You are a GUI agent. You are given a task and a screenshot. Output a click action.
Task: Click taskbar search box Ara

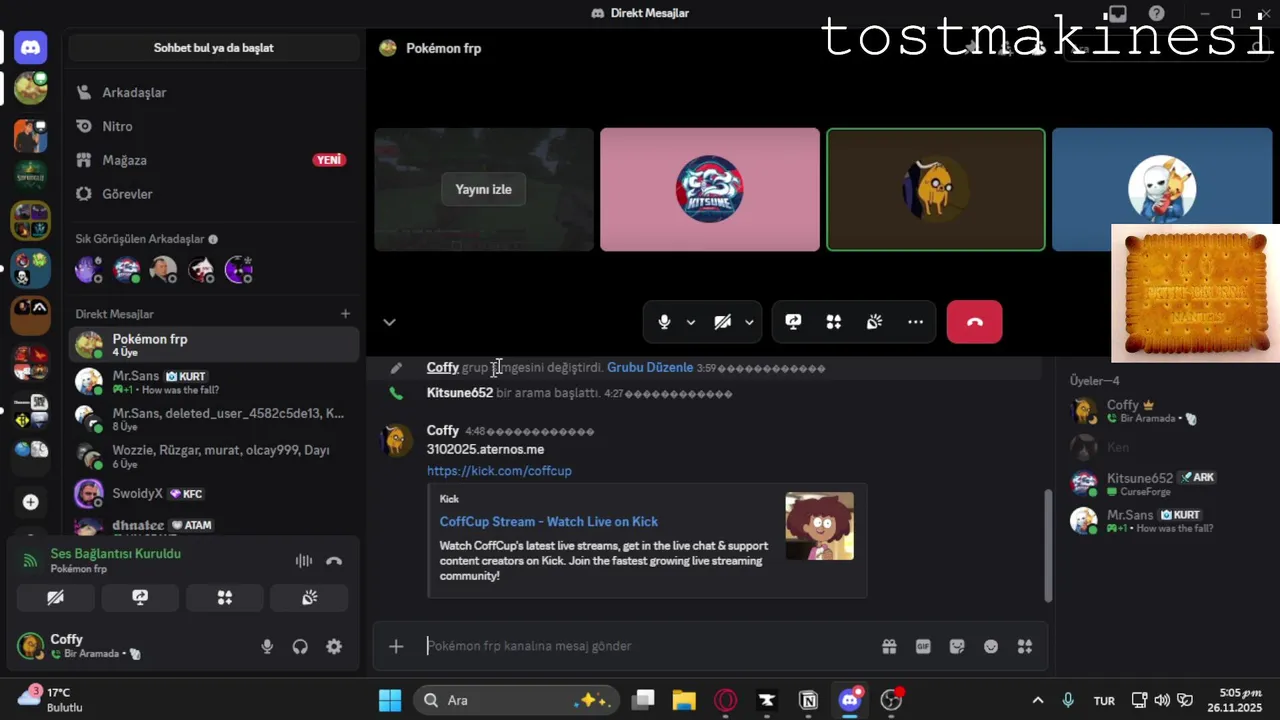click(x=516, y=700)
